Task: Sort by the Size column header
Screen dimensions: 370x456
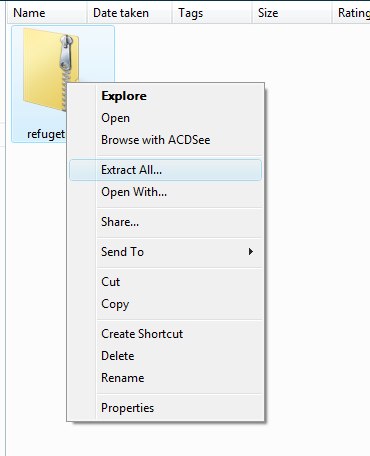Action: pos(292,13)
